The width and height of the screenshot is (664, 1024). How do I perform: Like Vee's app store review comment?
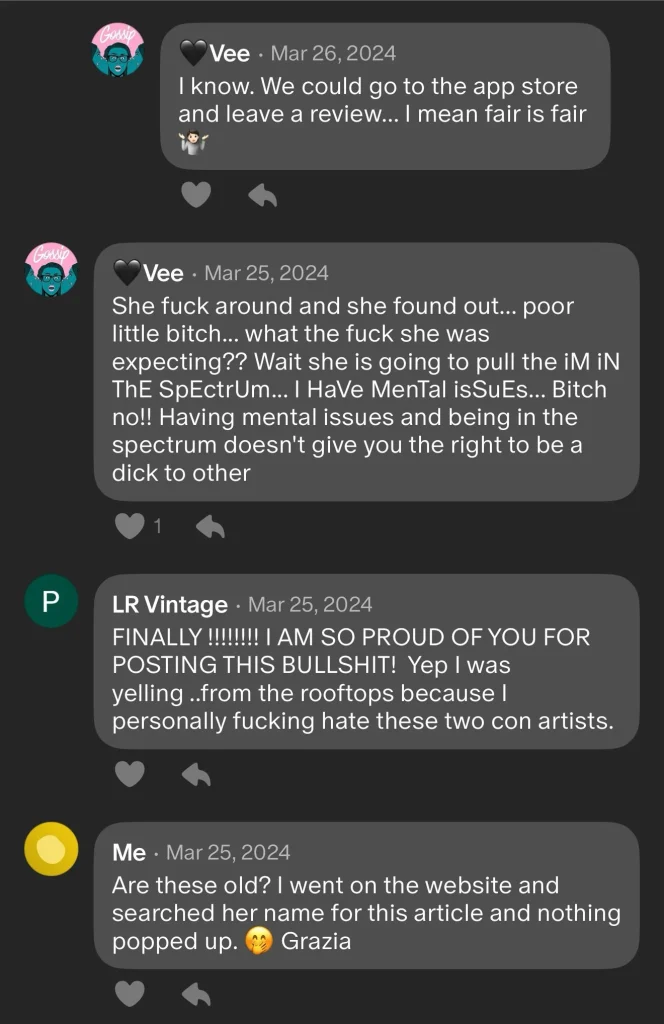pos(196,195)
